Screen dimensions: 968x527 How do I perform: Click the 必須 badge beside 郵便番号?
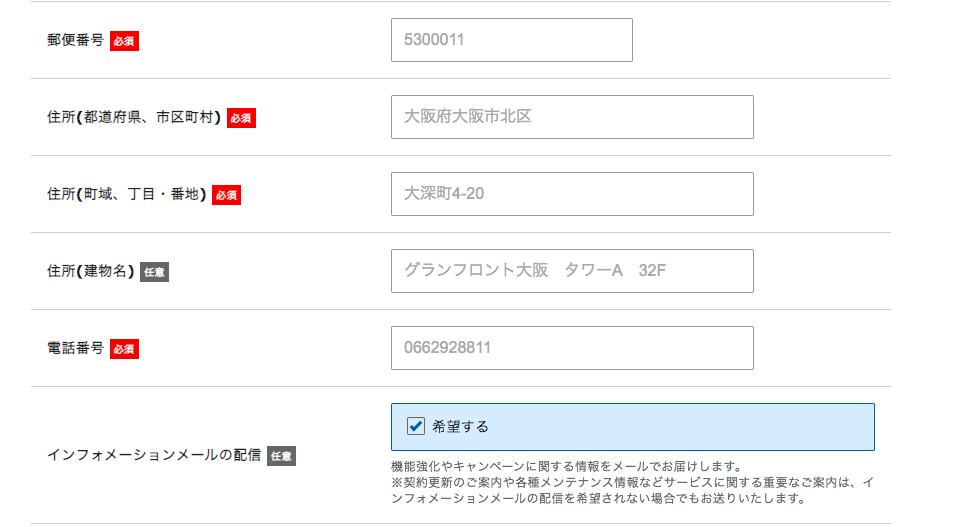pos(124,41)
